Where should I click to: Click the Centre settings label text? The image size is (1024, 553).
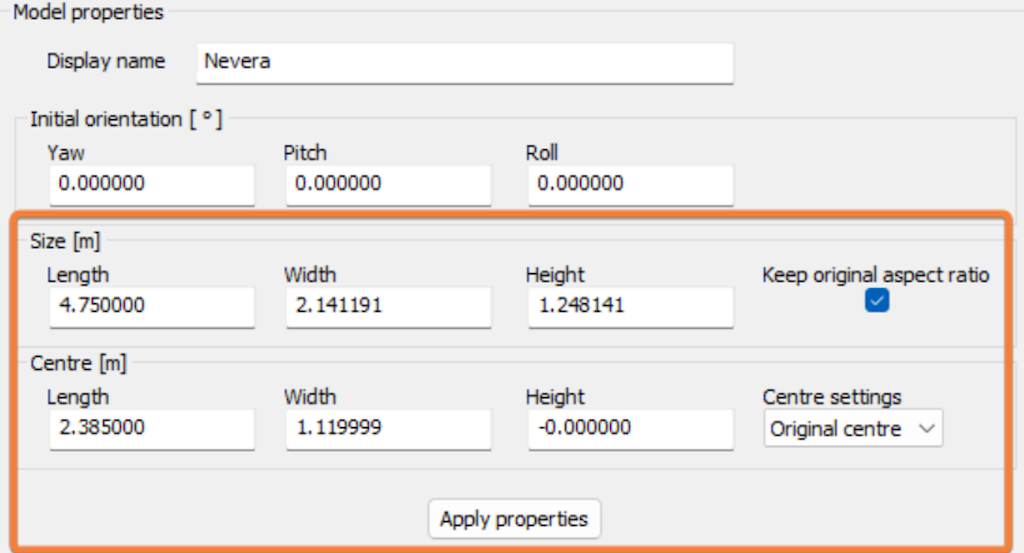coord(831,397)
